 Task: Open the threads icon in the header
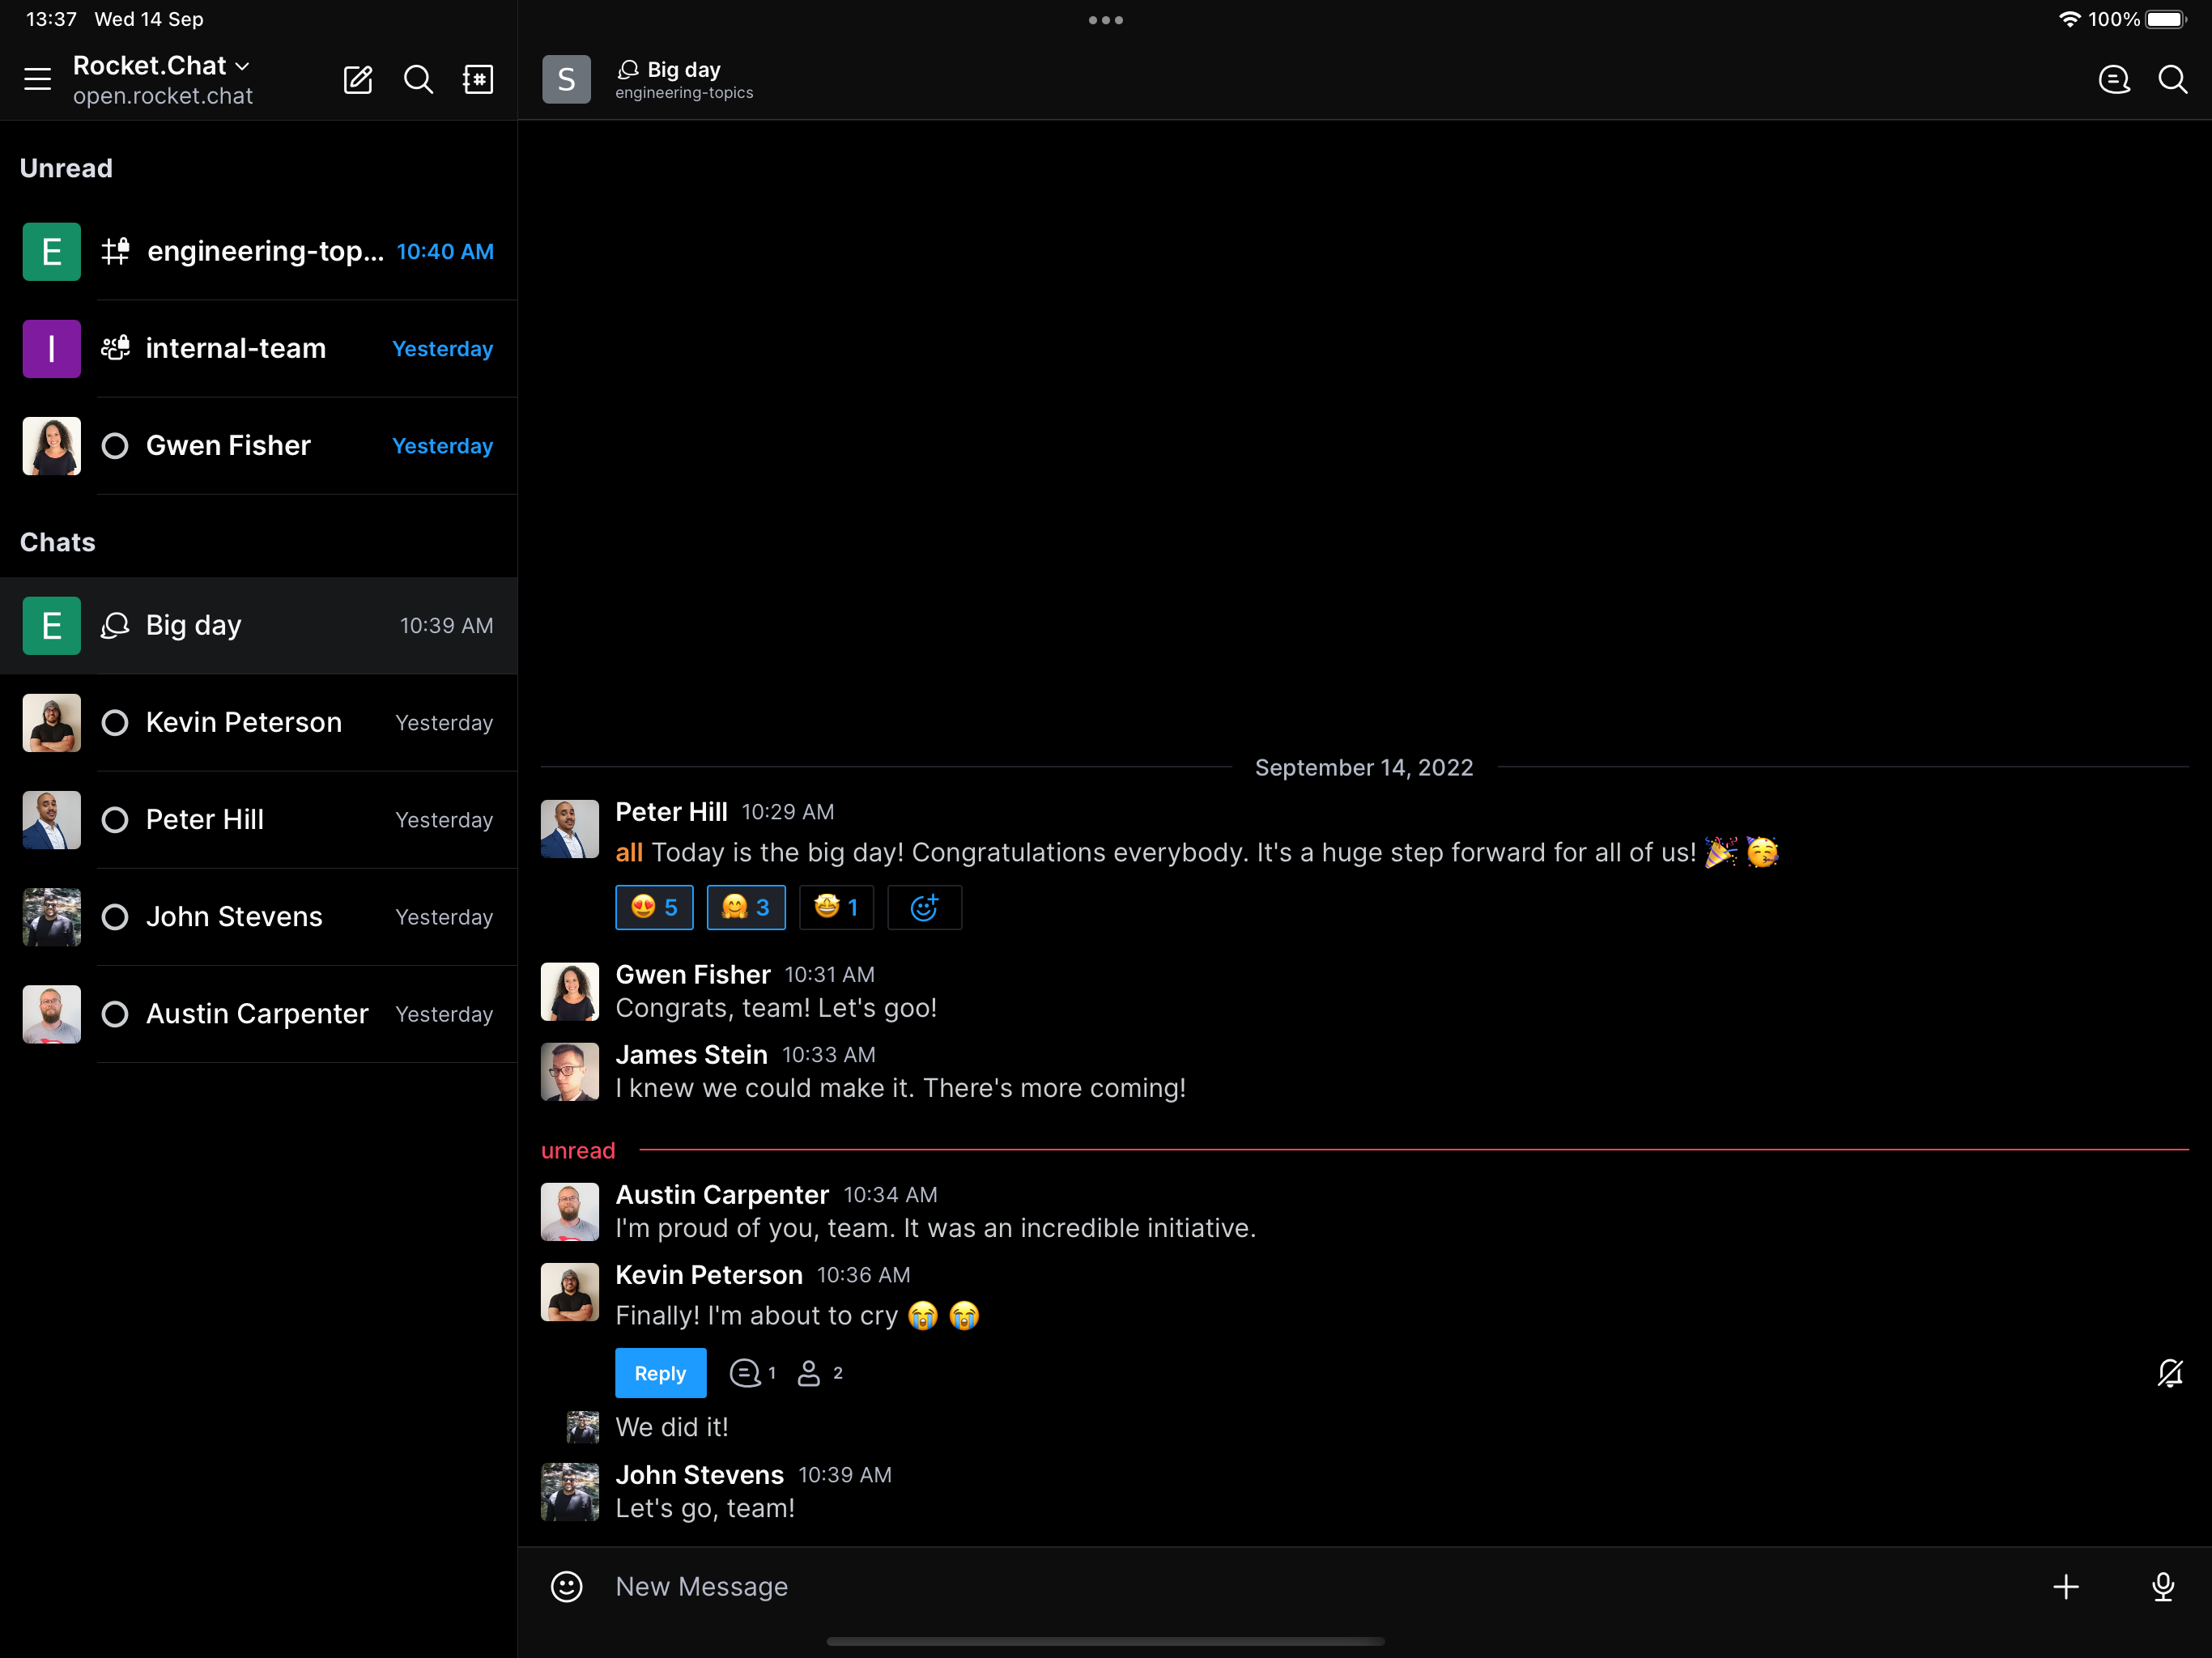pyautogui.click(x=2113, y=79)
